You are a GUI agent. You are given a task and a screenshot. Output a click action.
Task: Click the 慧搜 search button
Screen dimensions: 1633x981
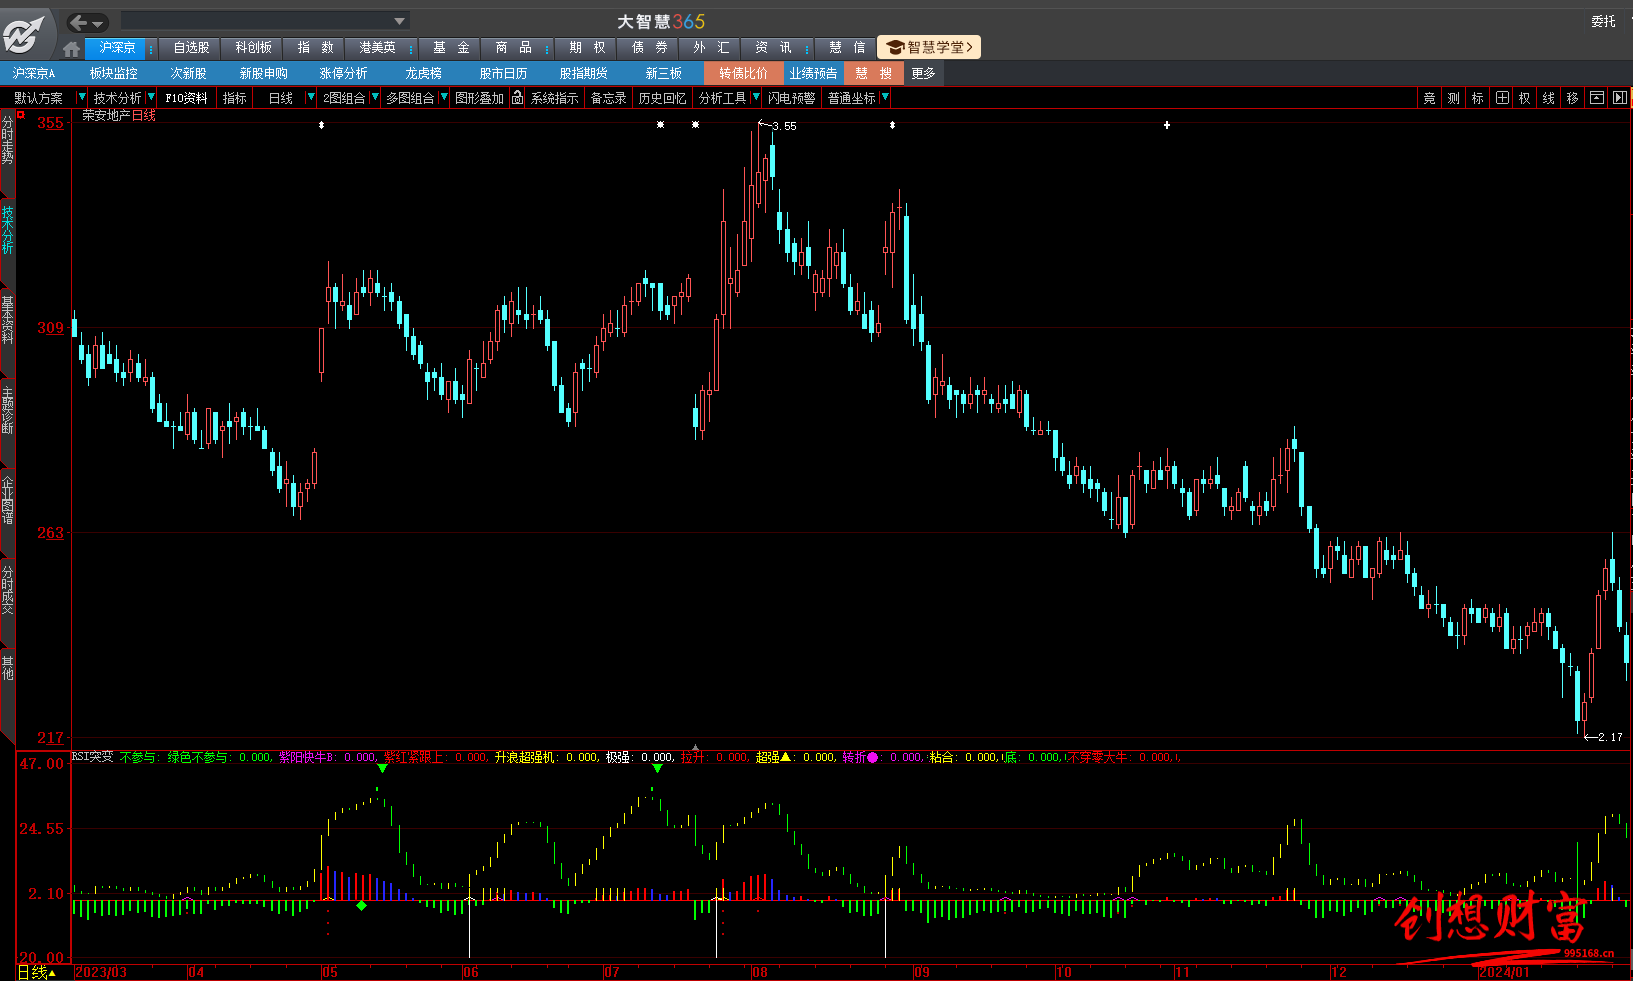(873, 73)
